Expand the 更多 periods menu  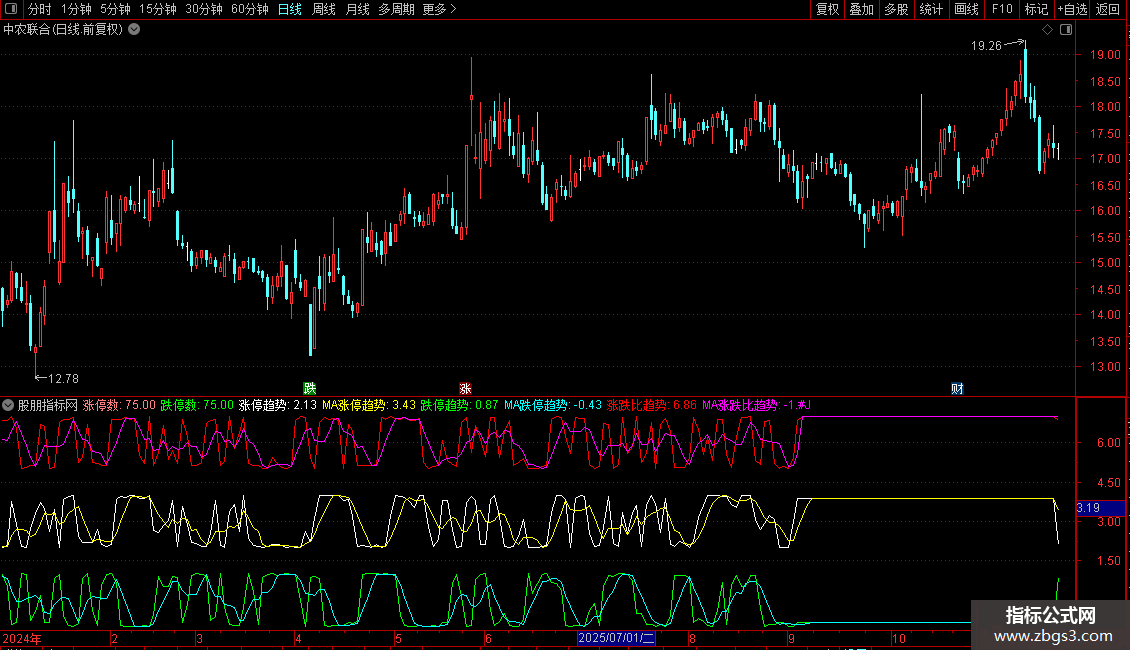(439, 9)
